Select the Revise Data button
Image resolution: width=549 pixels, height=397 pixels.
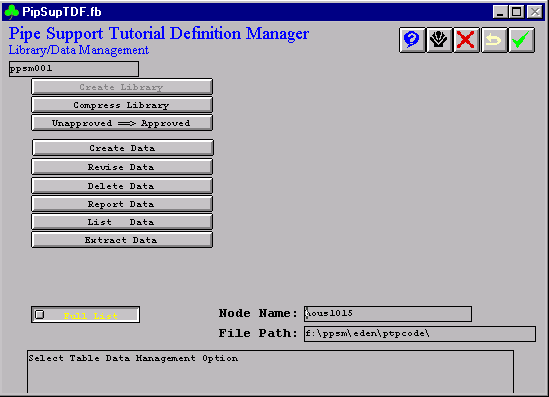[122, 167]
